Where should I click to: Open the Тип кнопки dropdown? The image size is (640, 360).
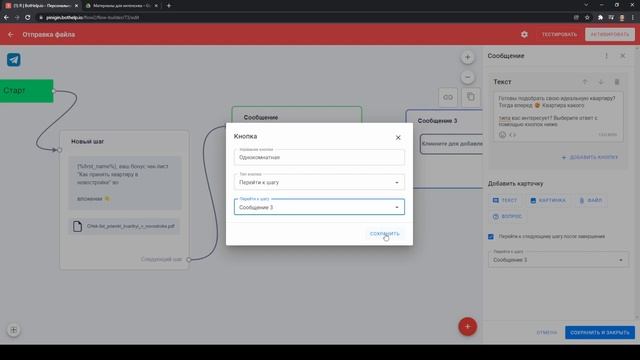[x=319, y=182]
